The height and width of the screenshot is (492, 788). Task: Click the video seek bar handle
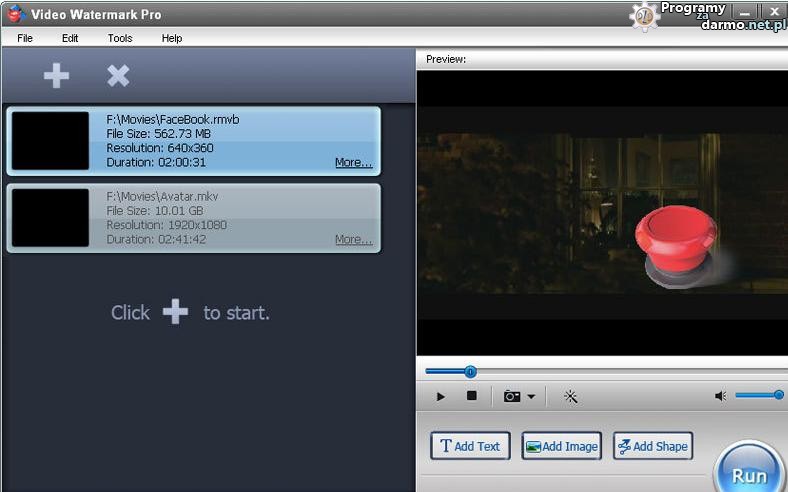coord(470,372)
